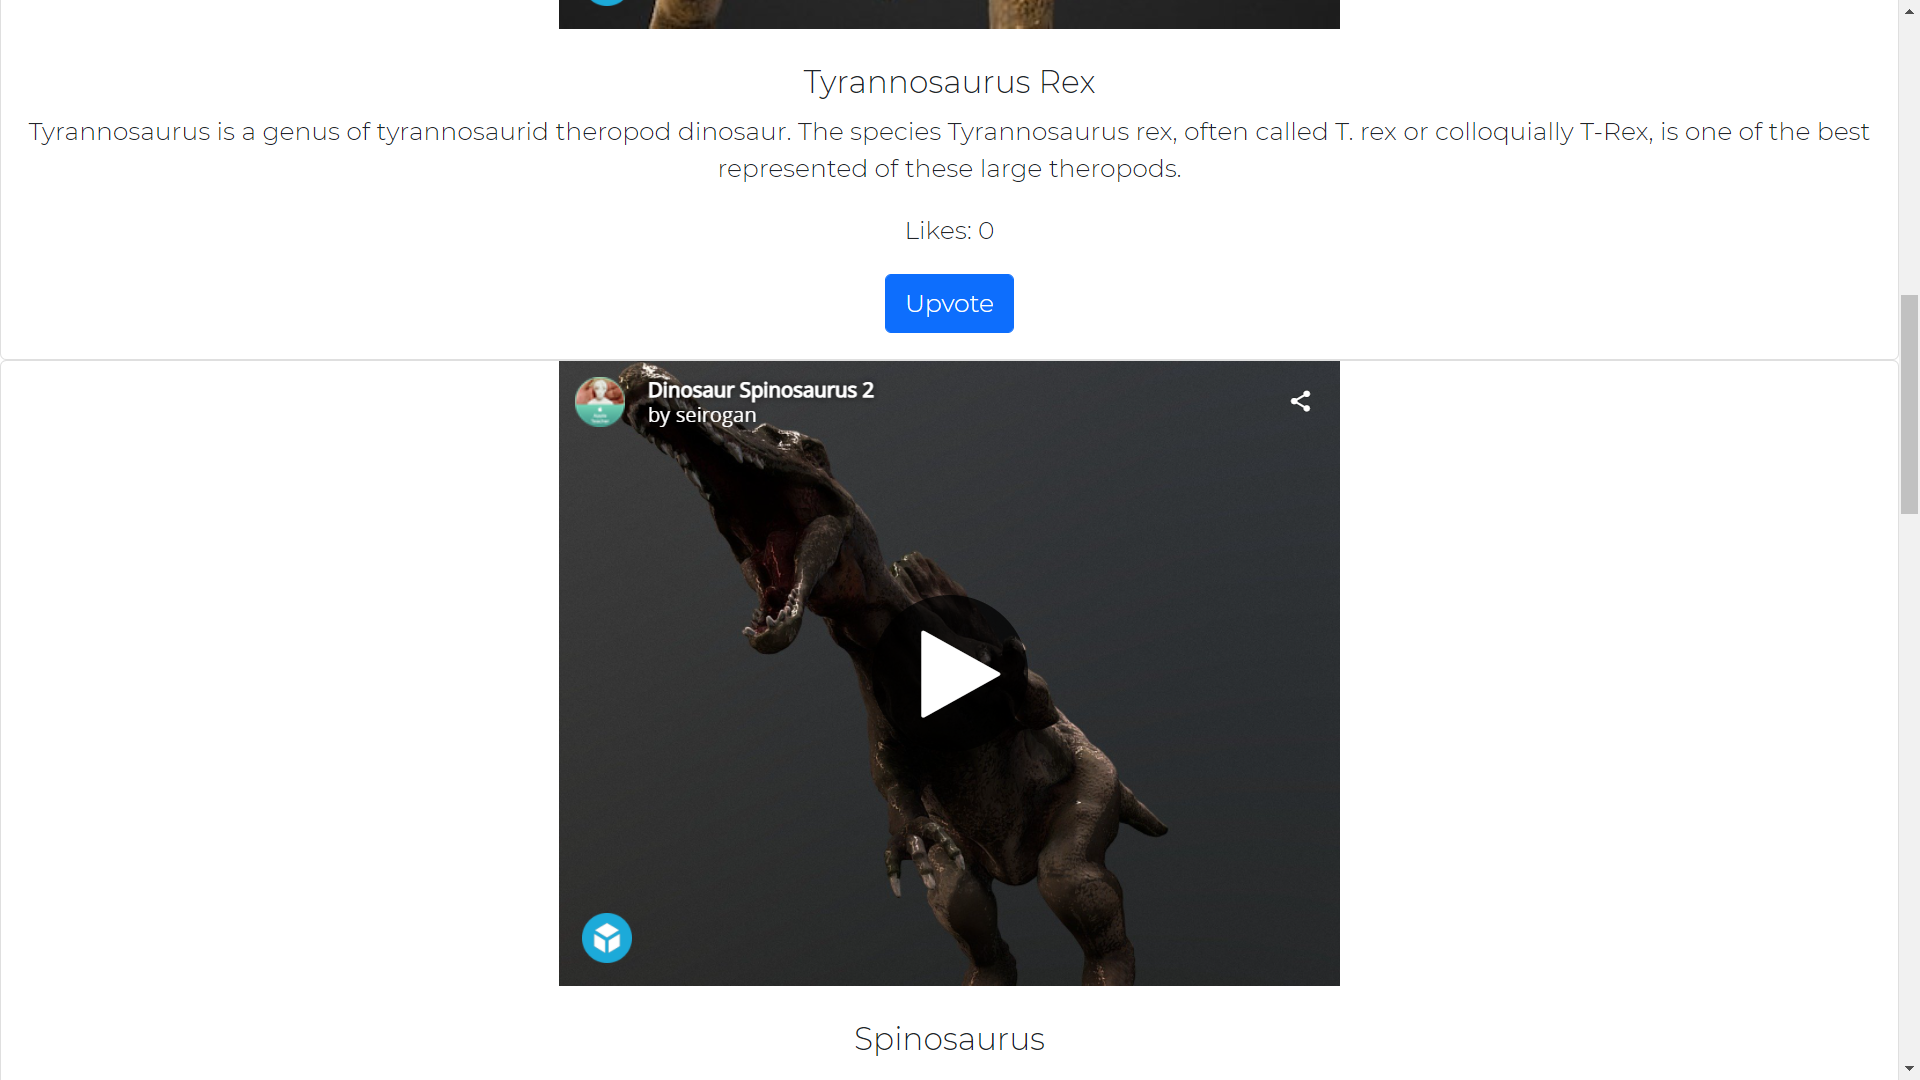Click the partial Sketchfab logo in top embed

point(606,3)
